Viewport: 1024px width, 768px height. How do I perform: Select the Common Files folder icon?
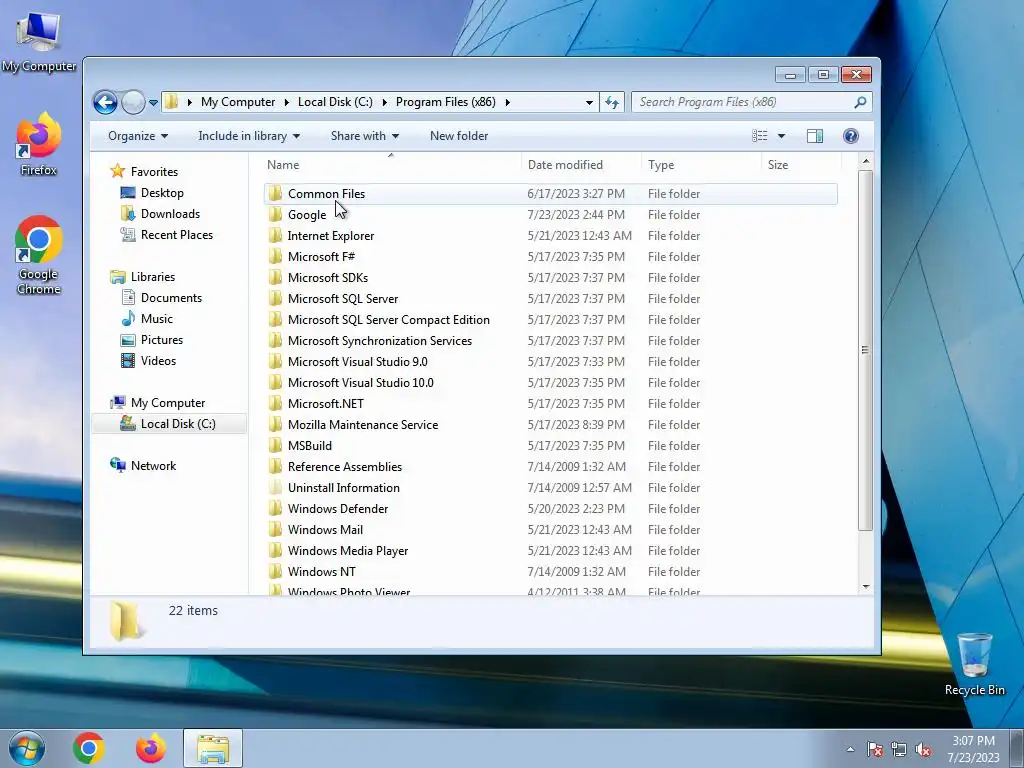(x=276, y=193)
